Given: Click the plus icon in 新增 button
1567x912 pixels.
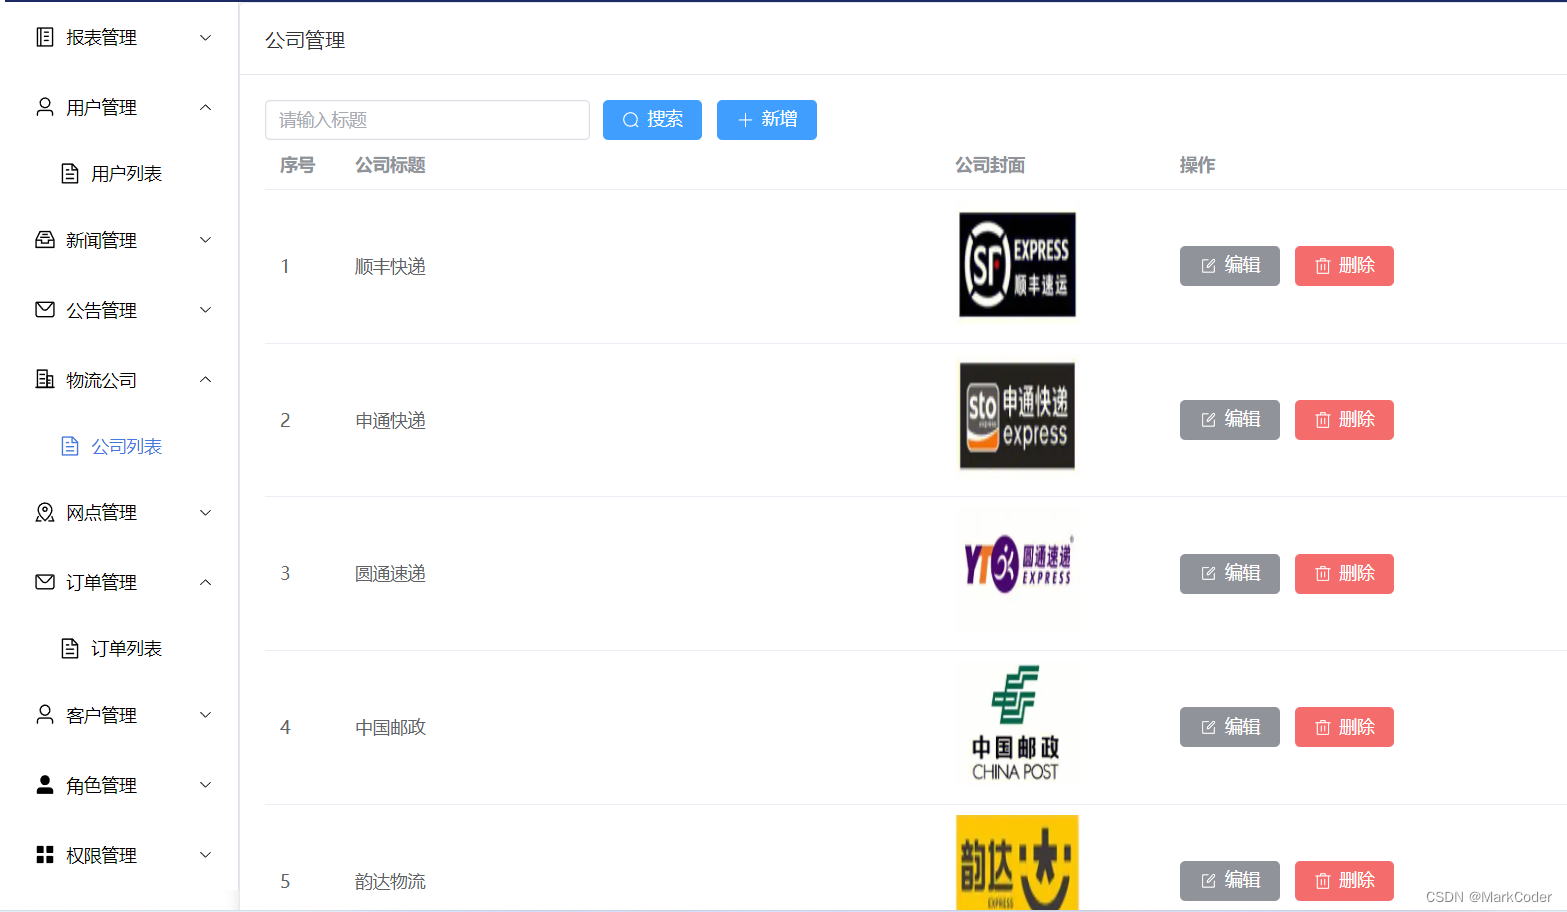Looking at the screenshot, I should click(745, 120).
